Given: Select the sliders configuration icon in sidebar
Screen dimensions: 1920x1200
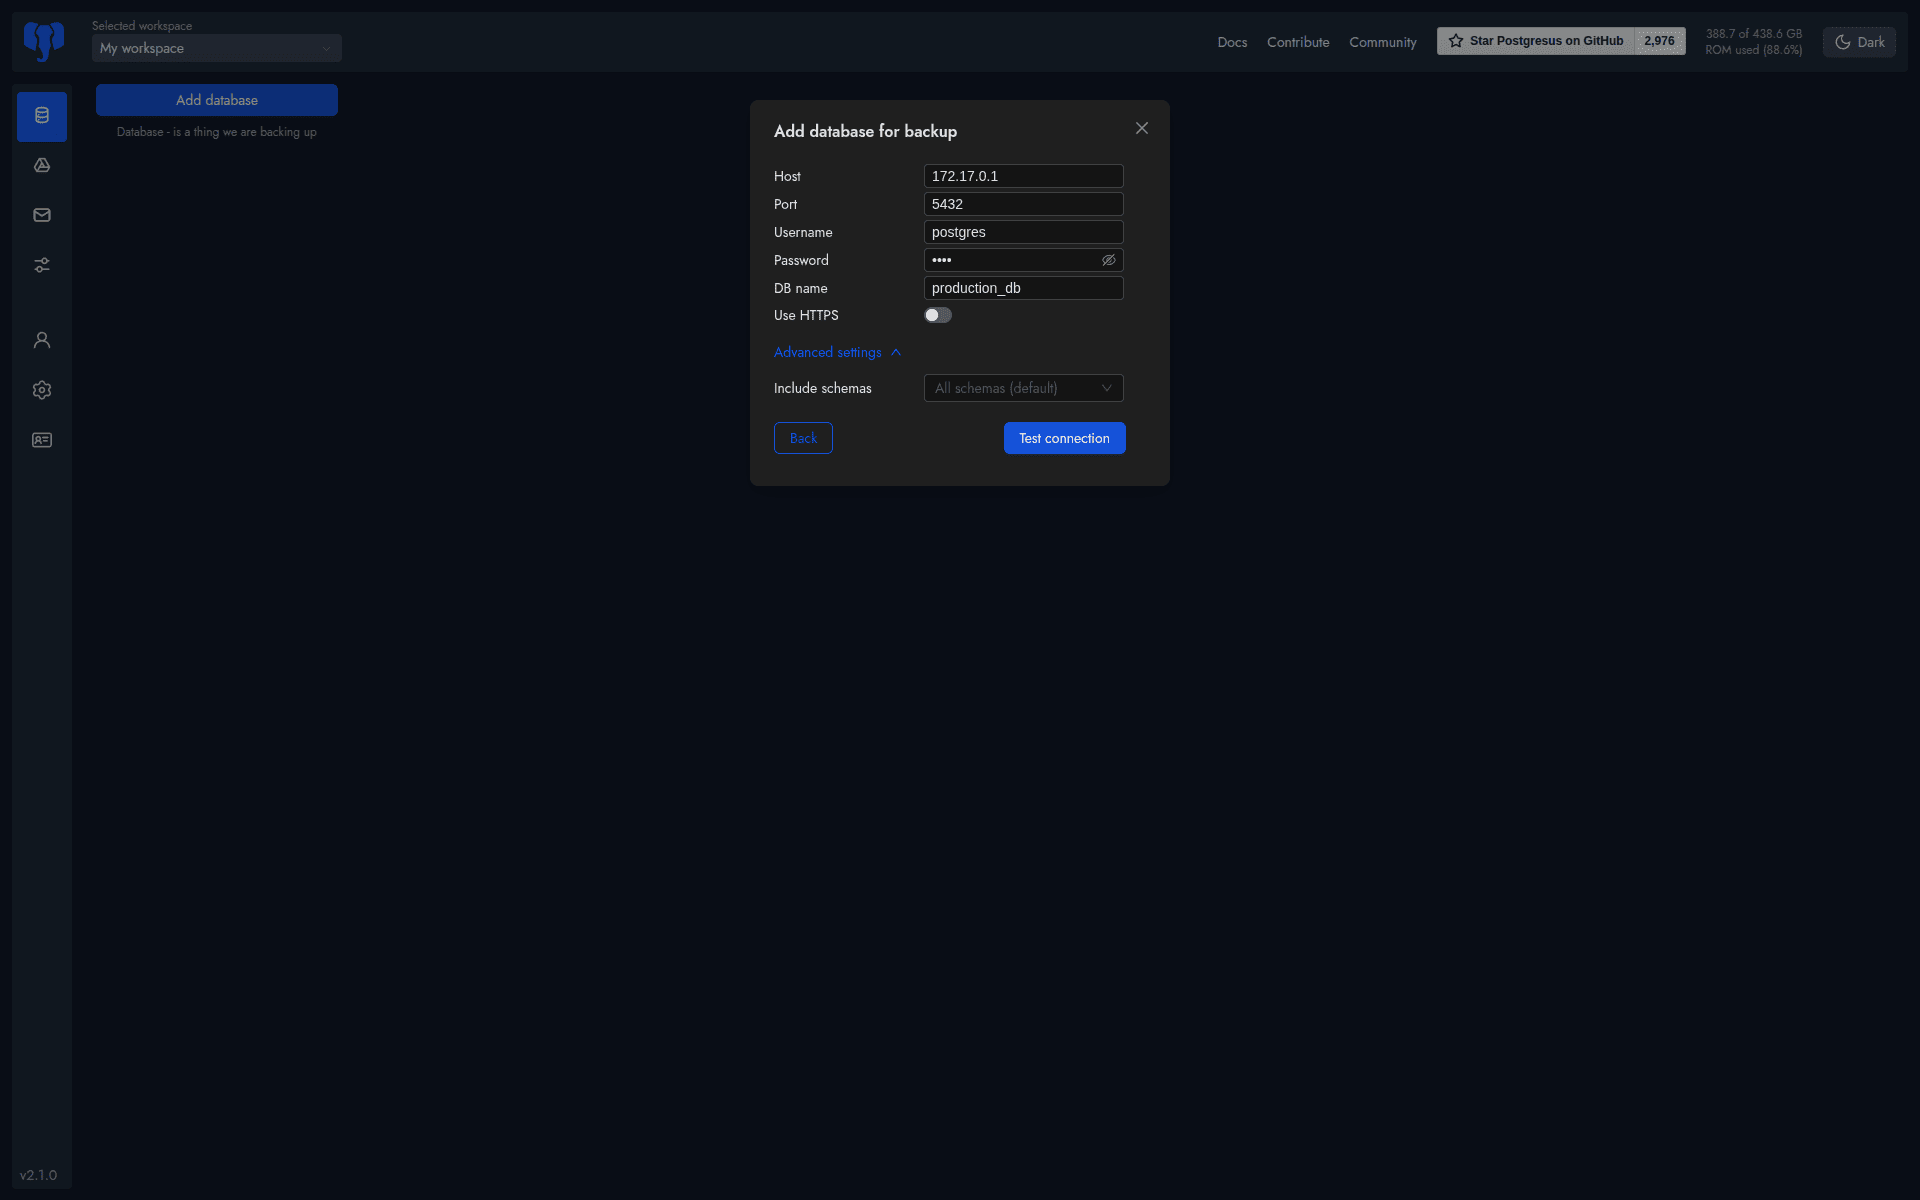Looking at the screenshot, I should [x=41, y=265].
